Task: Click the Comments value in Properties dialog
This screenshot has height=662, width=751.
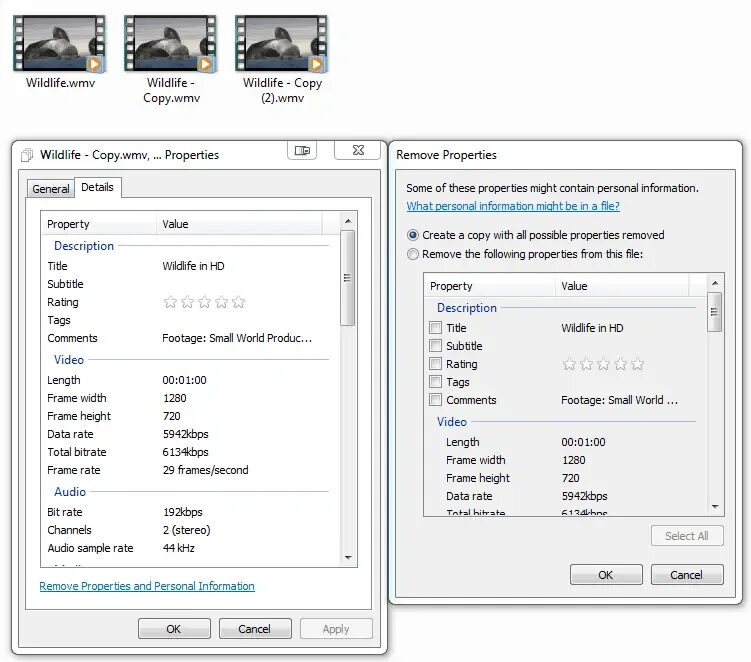Action: coord(237,338)
